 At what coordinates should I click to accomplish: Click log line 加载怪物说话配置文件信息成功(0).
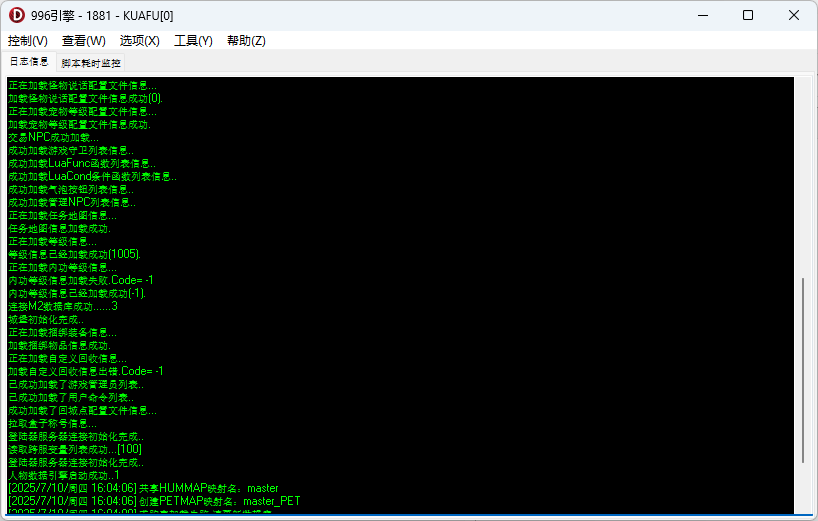click(86, 99)
